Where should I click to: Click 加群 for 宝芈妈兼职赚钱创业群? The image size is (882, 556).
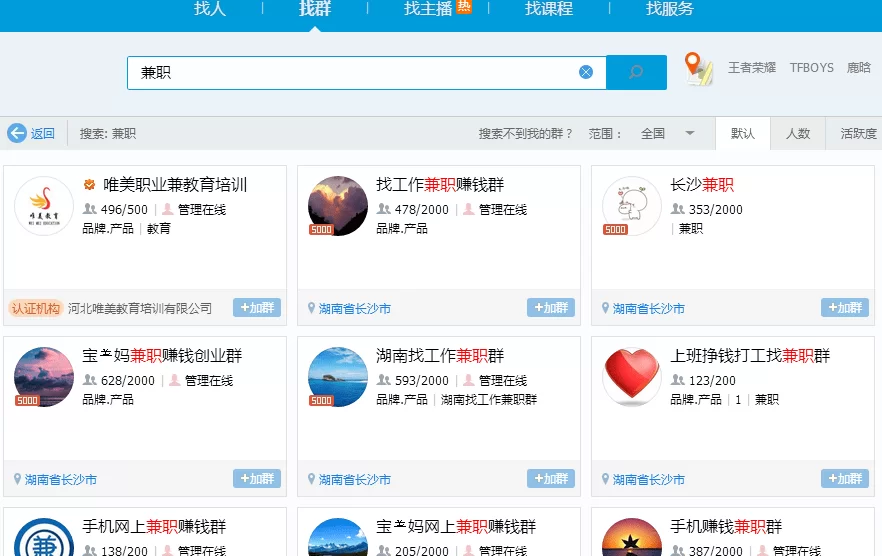point(257,479)
